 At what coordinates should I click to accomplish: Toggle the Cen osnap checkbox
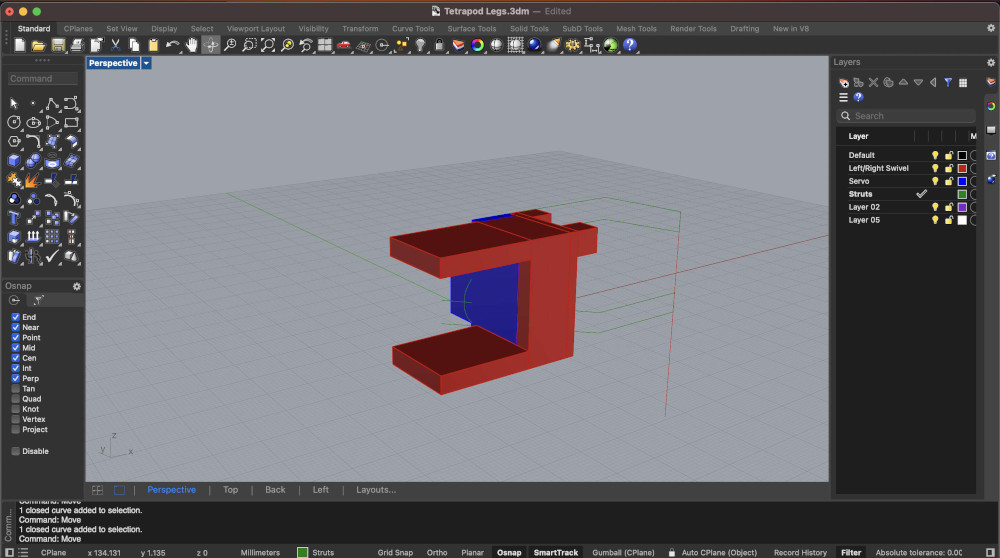[x=15, y=358]
